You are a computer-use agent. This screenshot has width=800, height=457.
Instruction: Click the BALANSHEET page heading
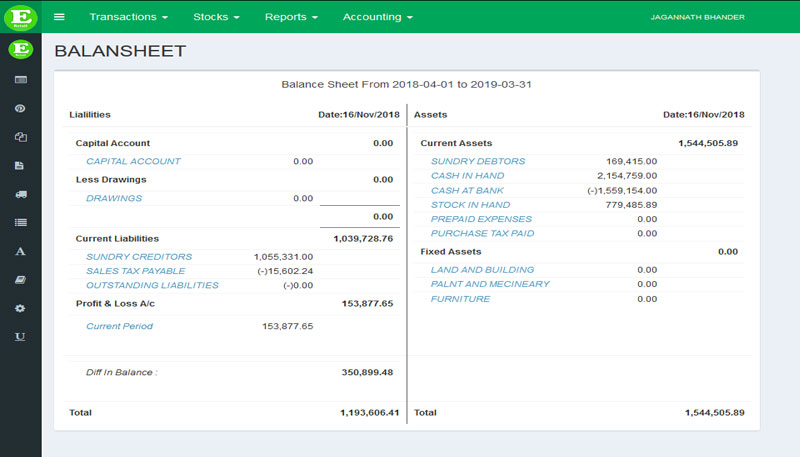(120, 51)
